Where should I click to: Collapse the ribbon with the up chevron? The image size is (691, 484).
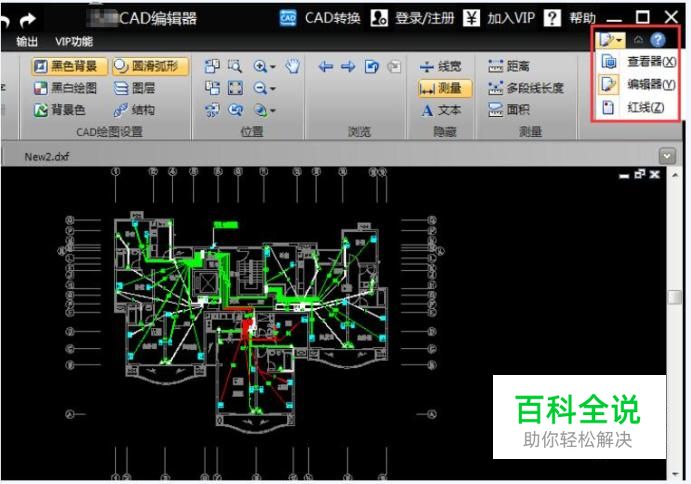(638, 40)
